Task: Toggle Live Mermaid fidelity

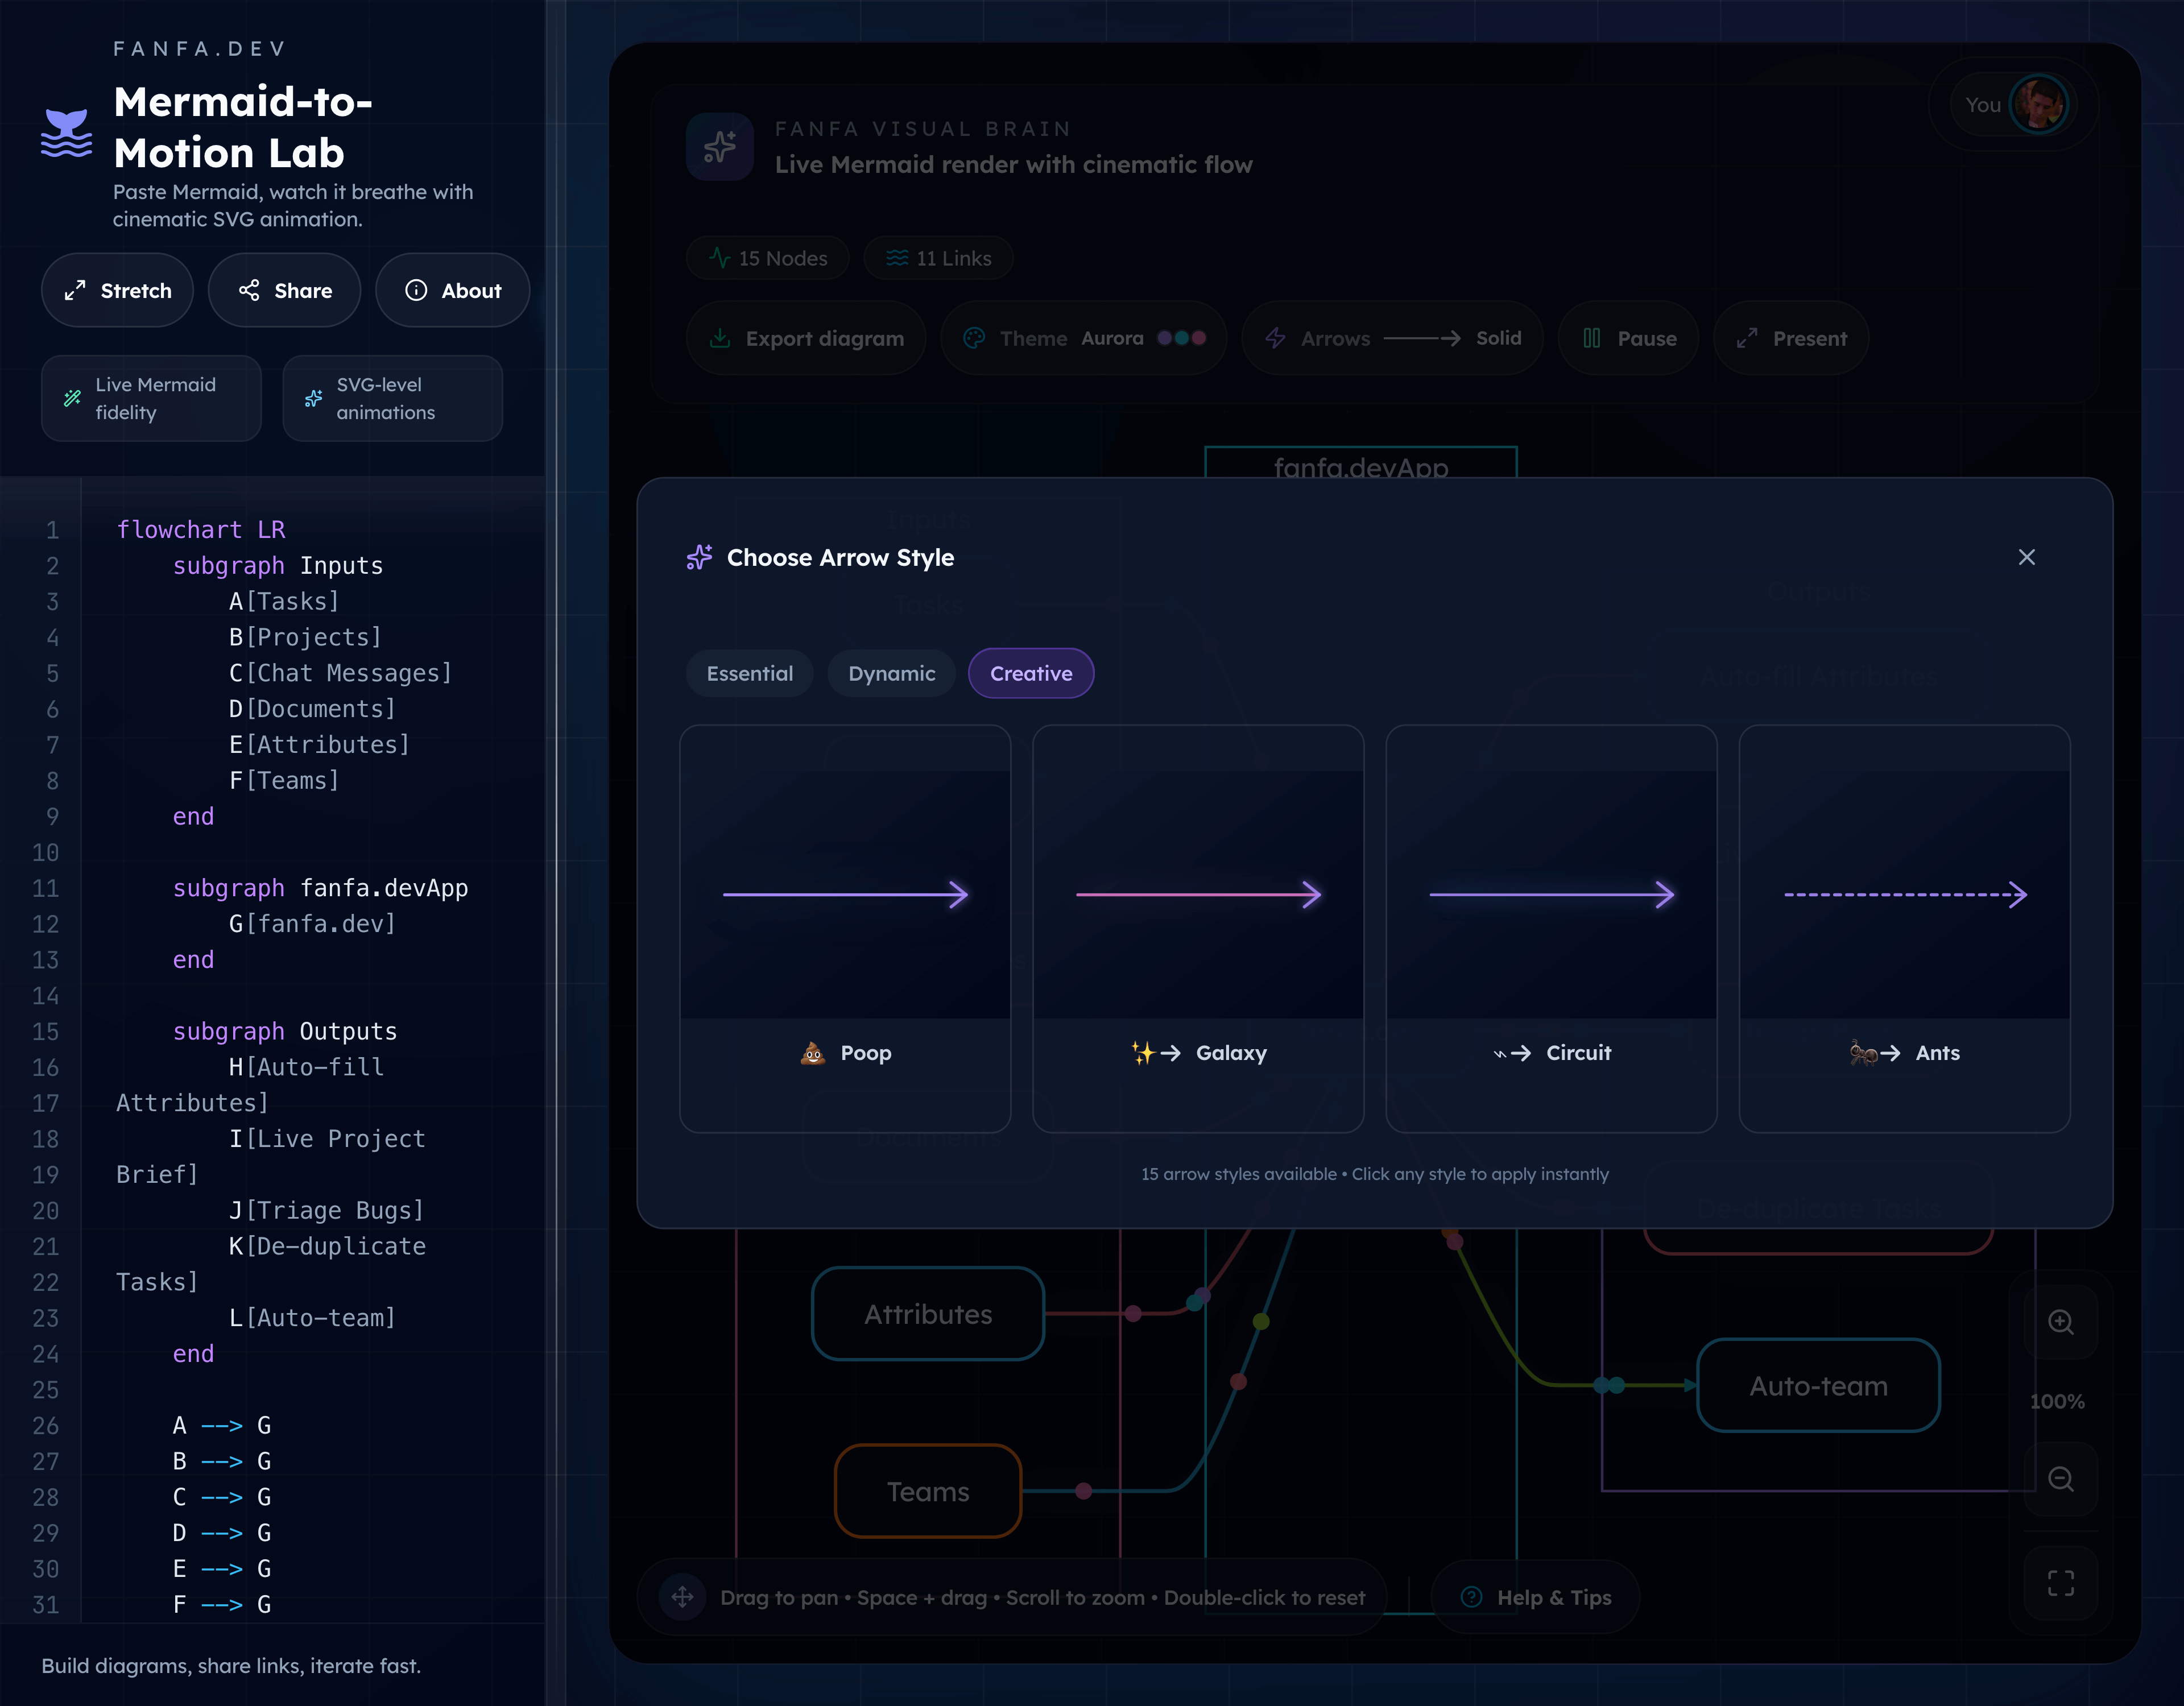Action: coord(151,398)
